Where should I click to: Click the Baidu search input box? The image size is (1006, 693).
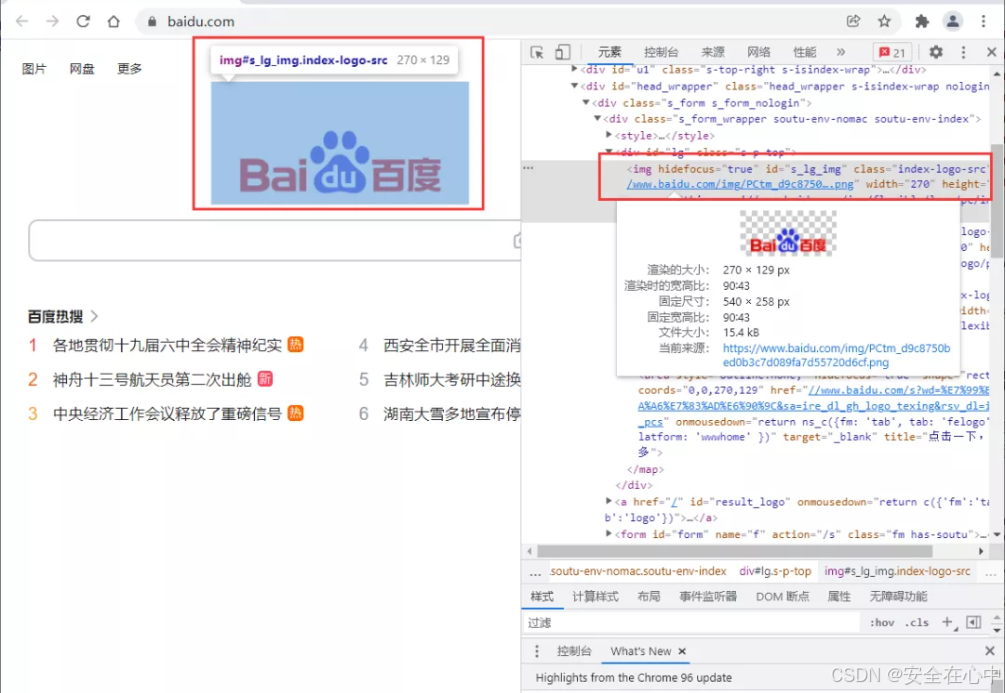274,241
